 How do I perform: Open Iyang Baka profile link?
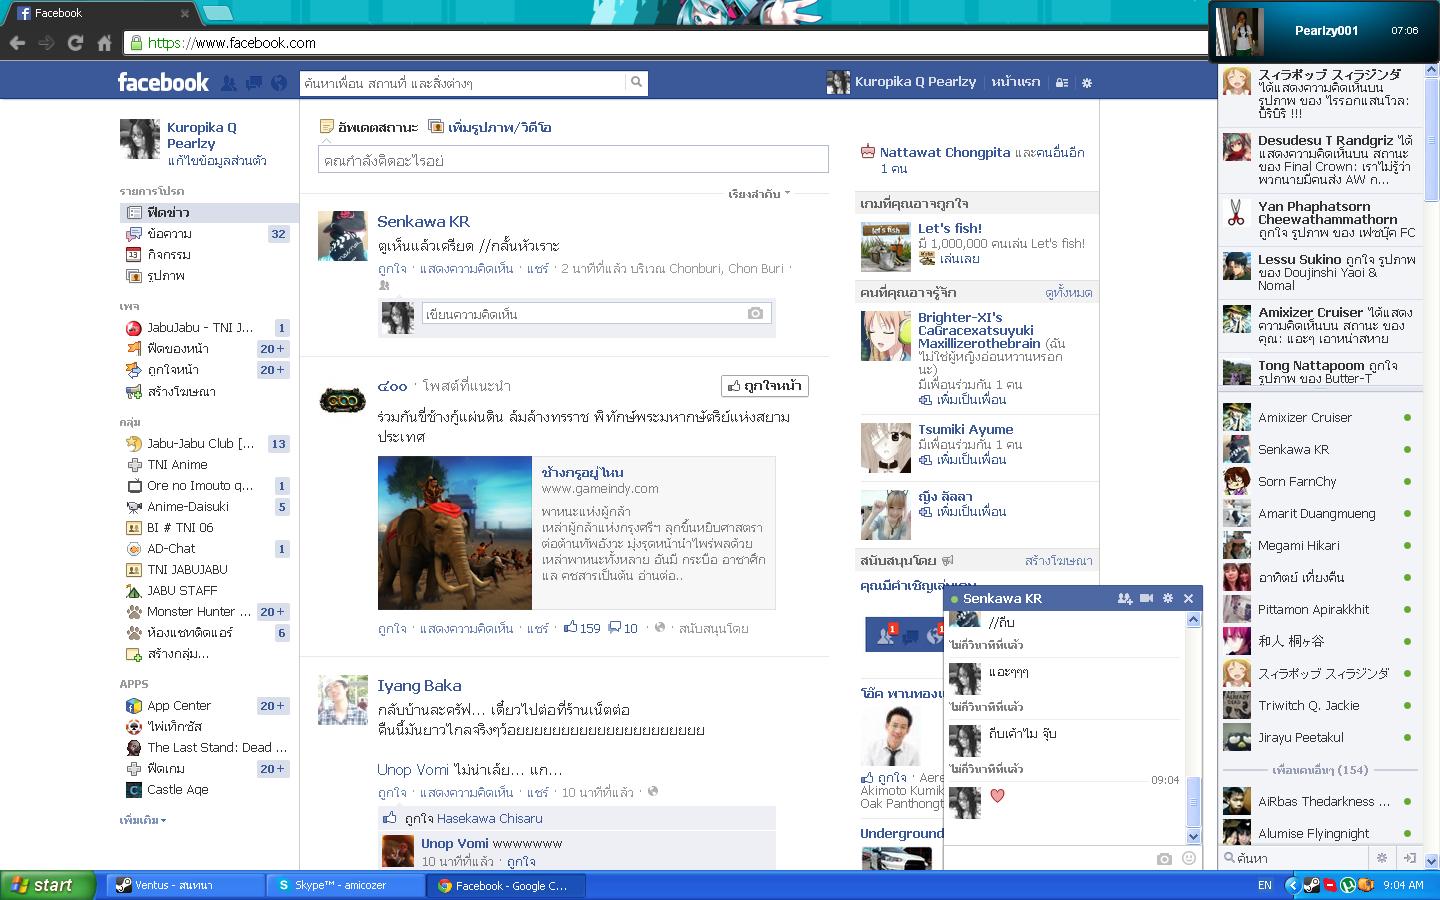(419, 686)
